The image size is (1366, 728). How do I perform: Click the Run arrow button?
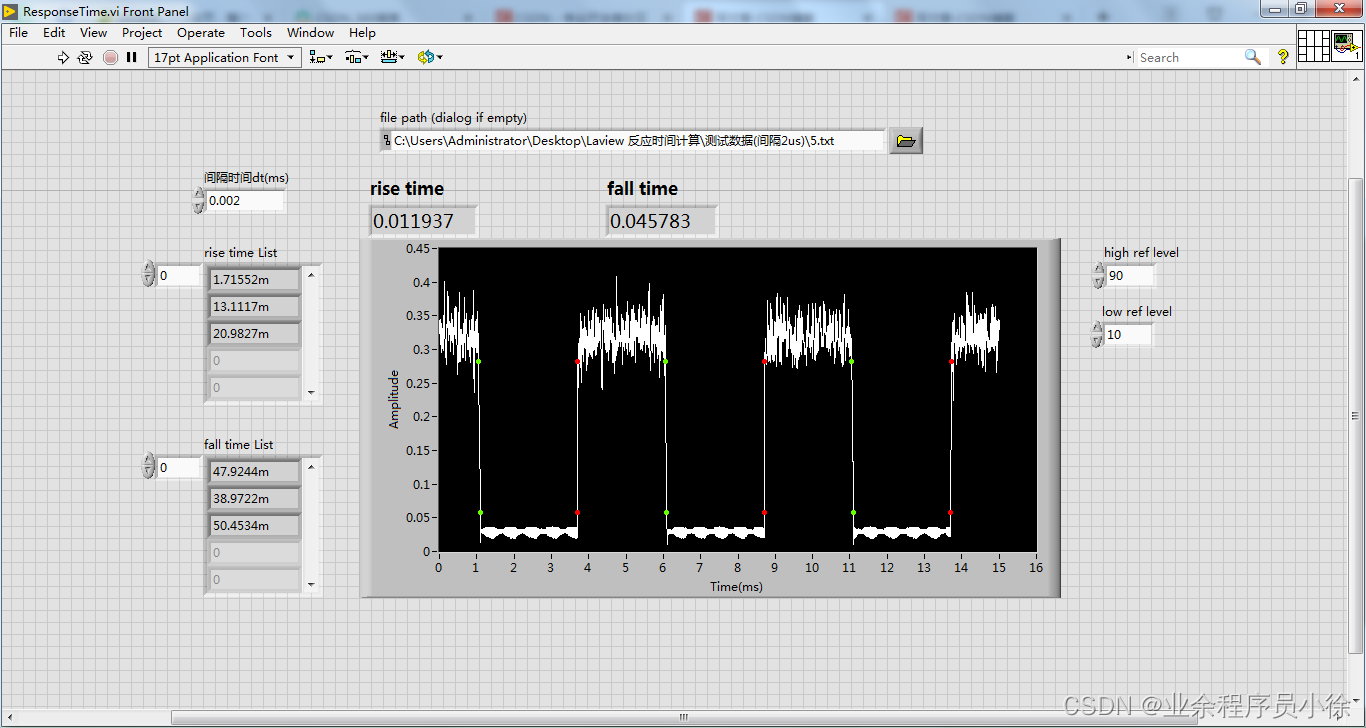click(63, 57)
